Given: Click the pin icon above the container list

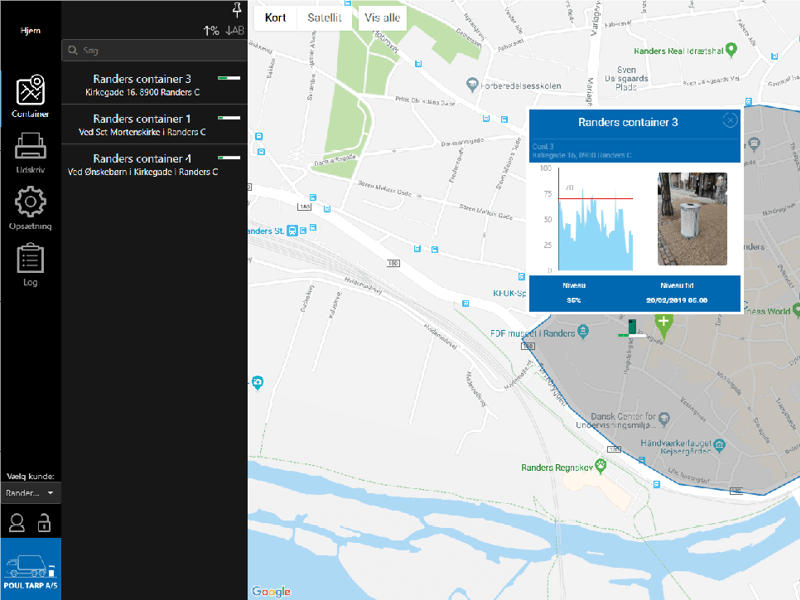Looking at the screenshot, I should pos(237,9).
